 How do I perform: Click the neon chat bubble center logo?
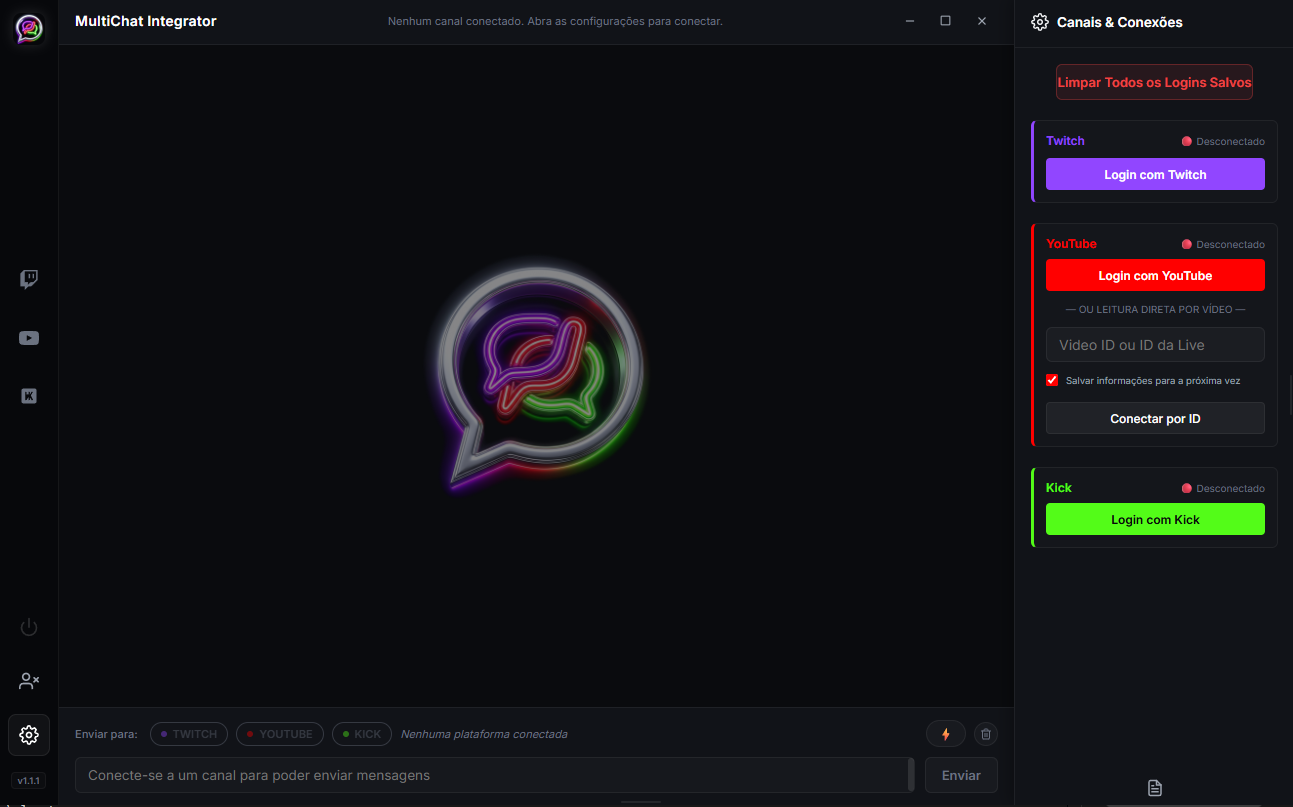click(538, 375)
